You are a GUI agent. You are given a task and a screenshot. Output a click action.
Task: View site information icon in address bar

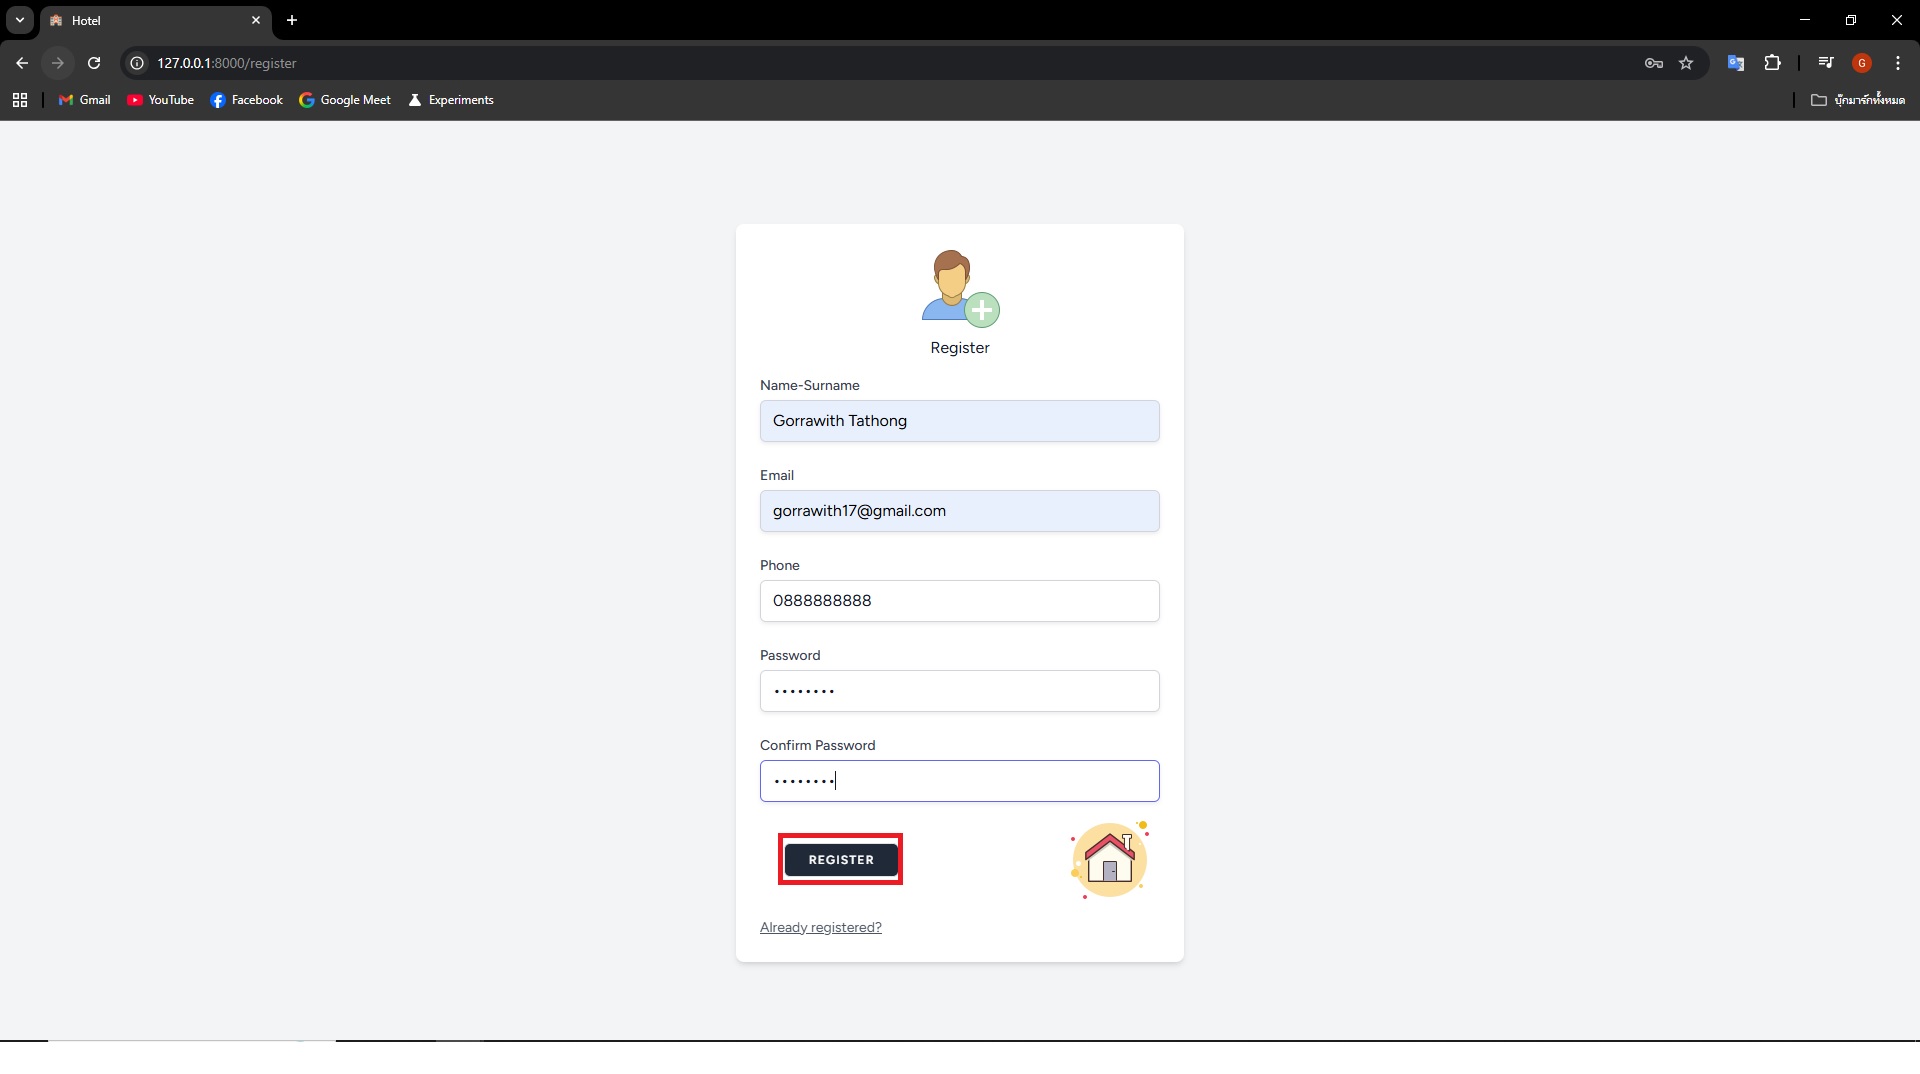pos(137,63)
